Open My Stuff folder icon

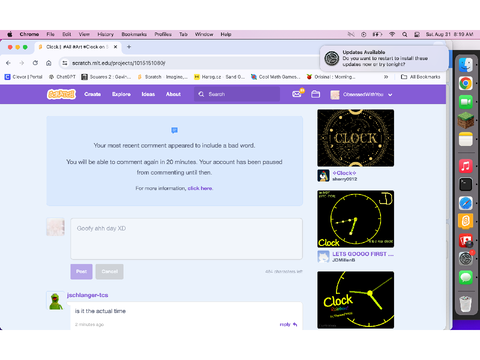point(315,94)
